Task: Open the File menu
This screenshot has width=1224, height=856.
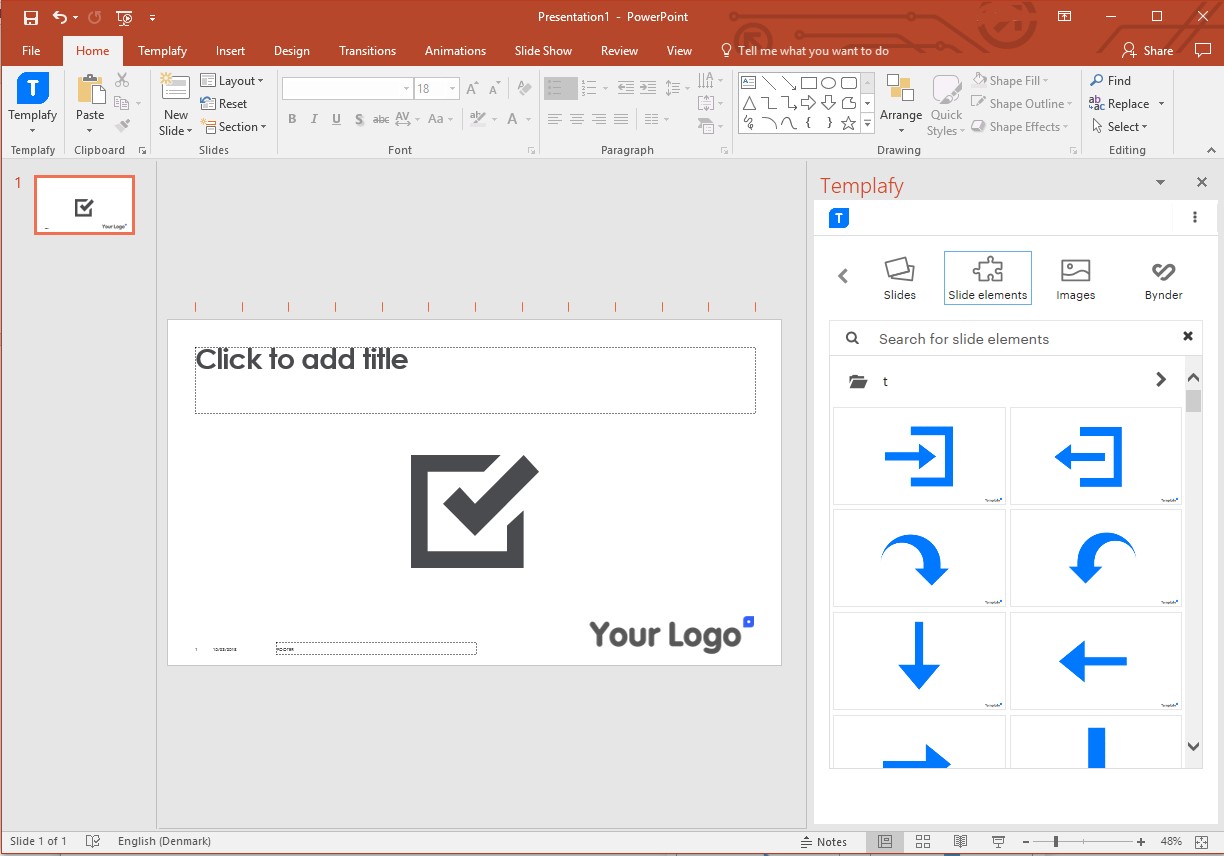Action: [x=31, y=50]
